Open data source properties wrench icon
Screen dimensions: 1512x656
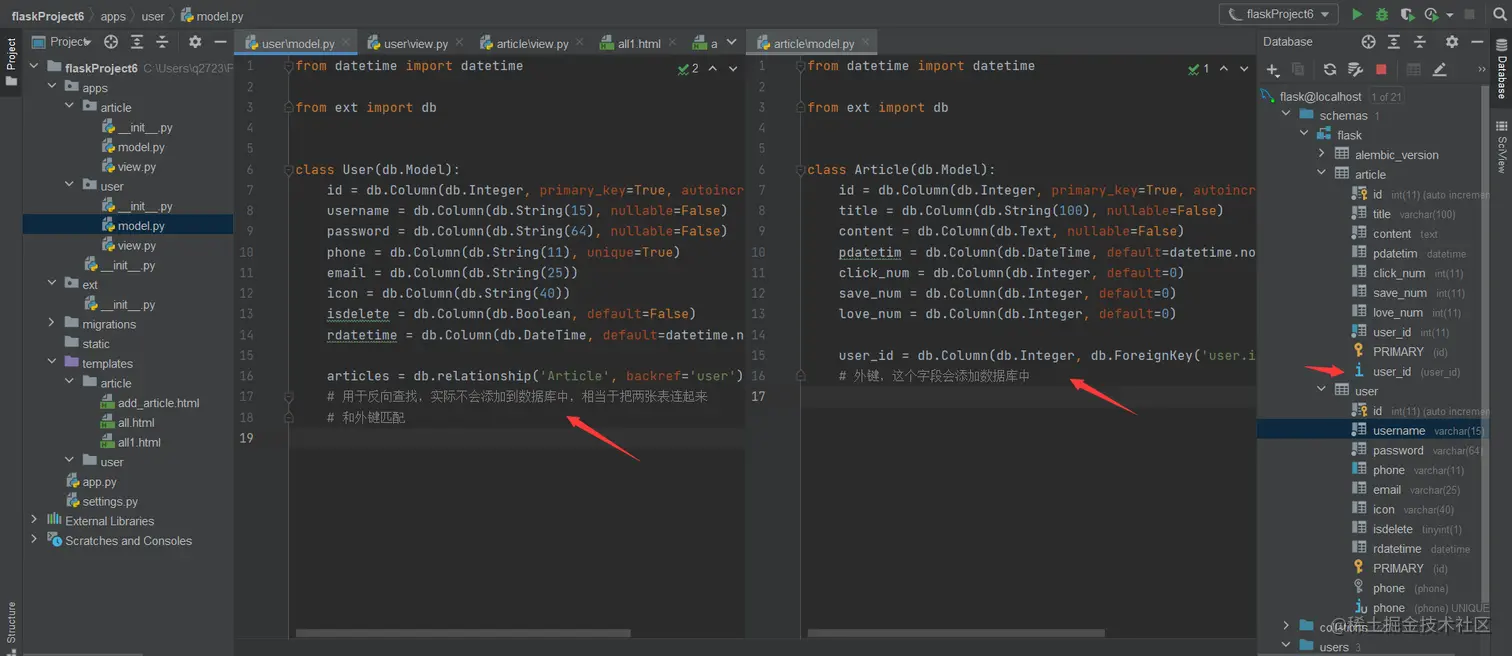coord(1355,70)
